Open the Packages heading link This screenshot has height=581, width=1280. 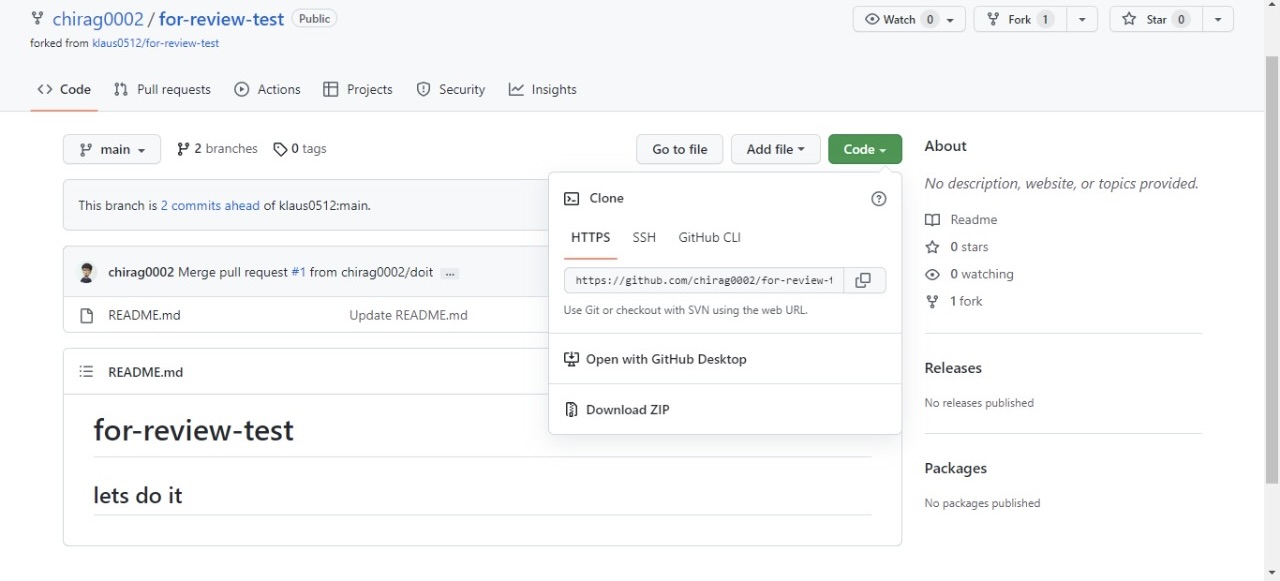point(955,468)
